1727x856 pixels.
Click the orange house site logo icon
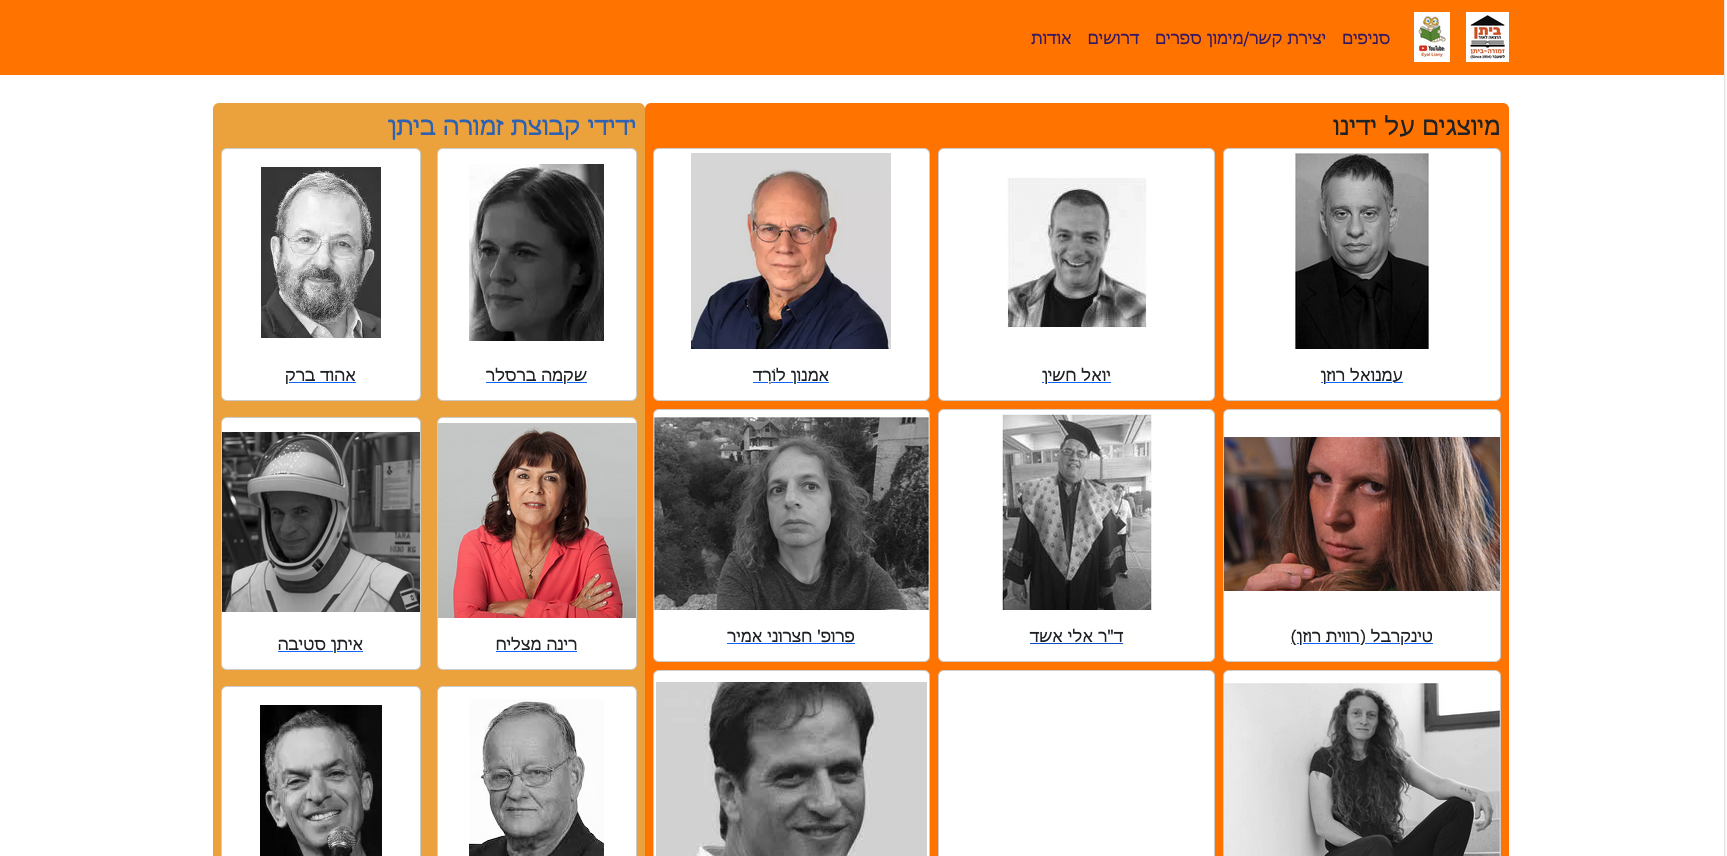pos(1487,37)
